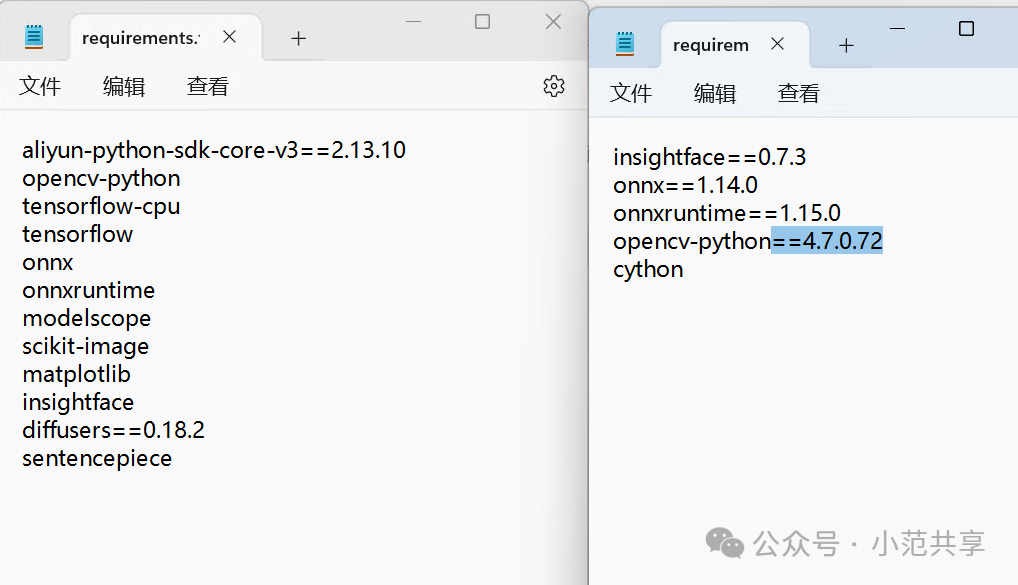Viewport: 1018px width, 585px height.
Task: Open 编辑 menu in left Notepad window
Action: [x=123, y=86]
